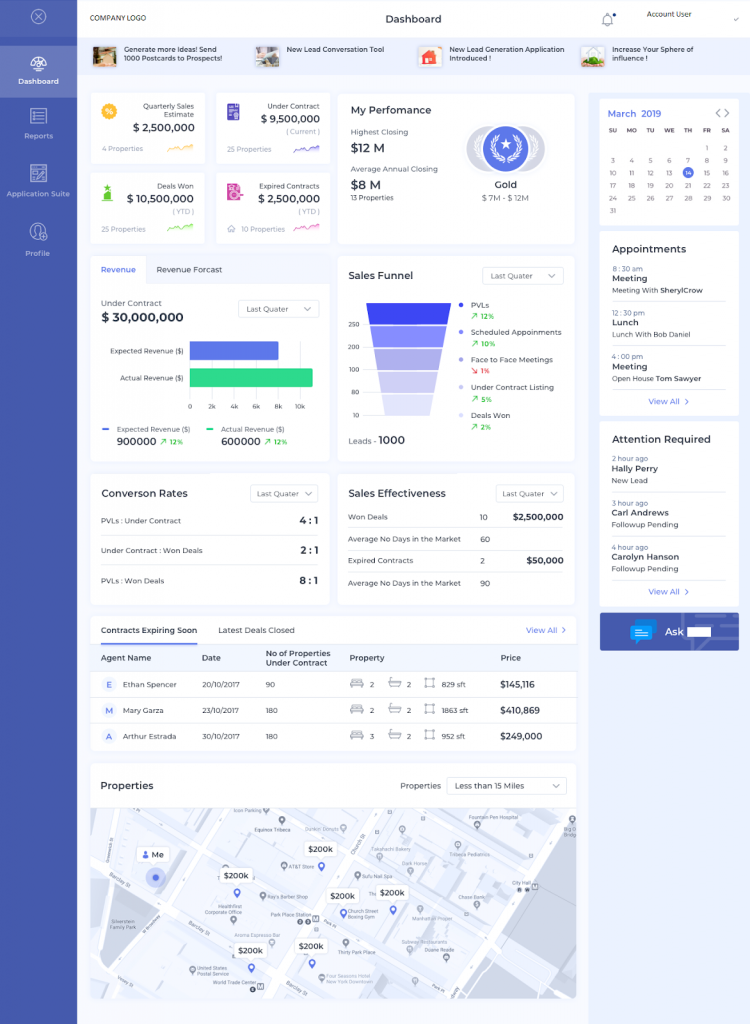
Task: Click the Gold medal badge
Action: [x=505, y=149]
